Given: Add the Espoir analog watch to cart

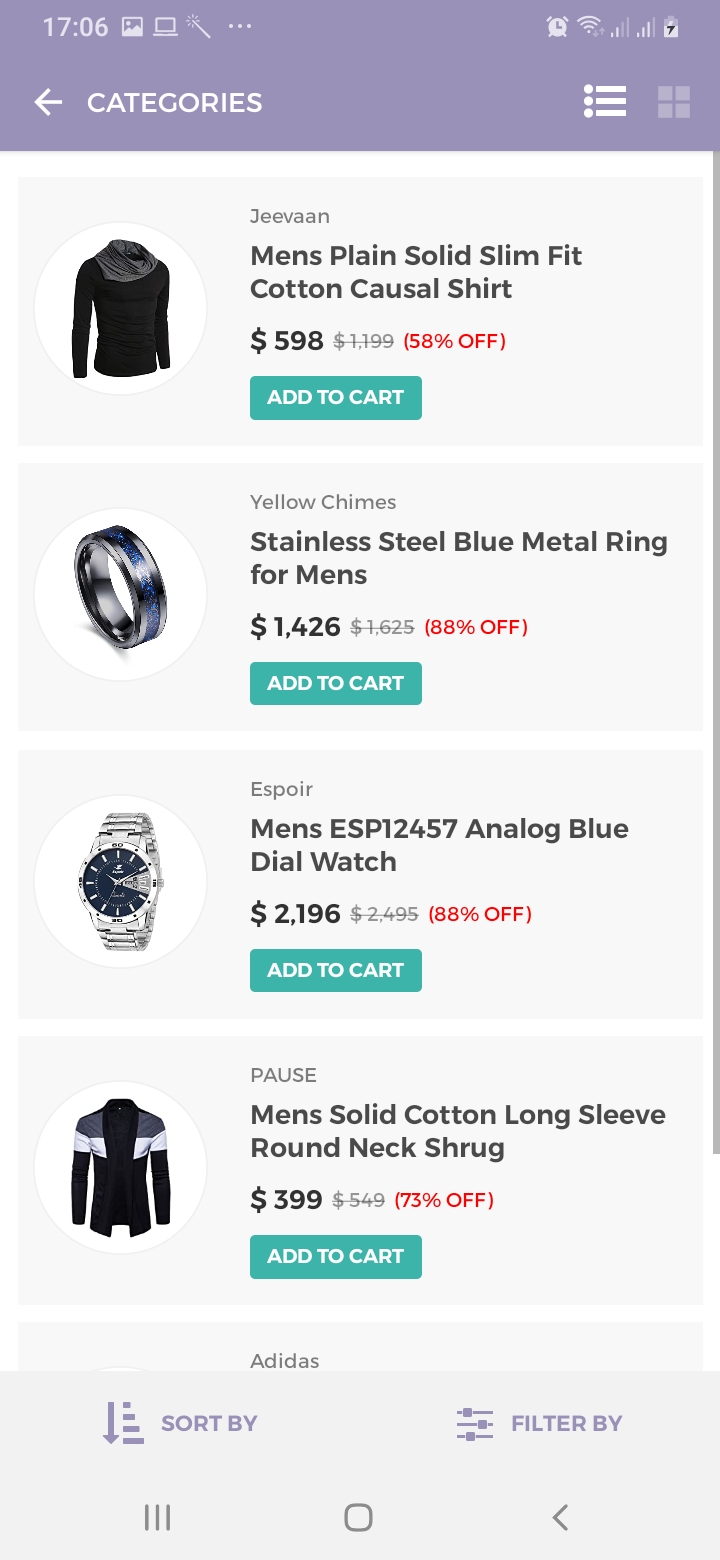Looking at the screenshot, I should [335, 970].
